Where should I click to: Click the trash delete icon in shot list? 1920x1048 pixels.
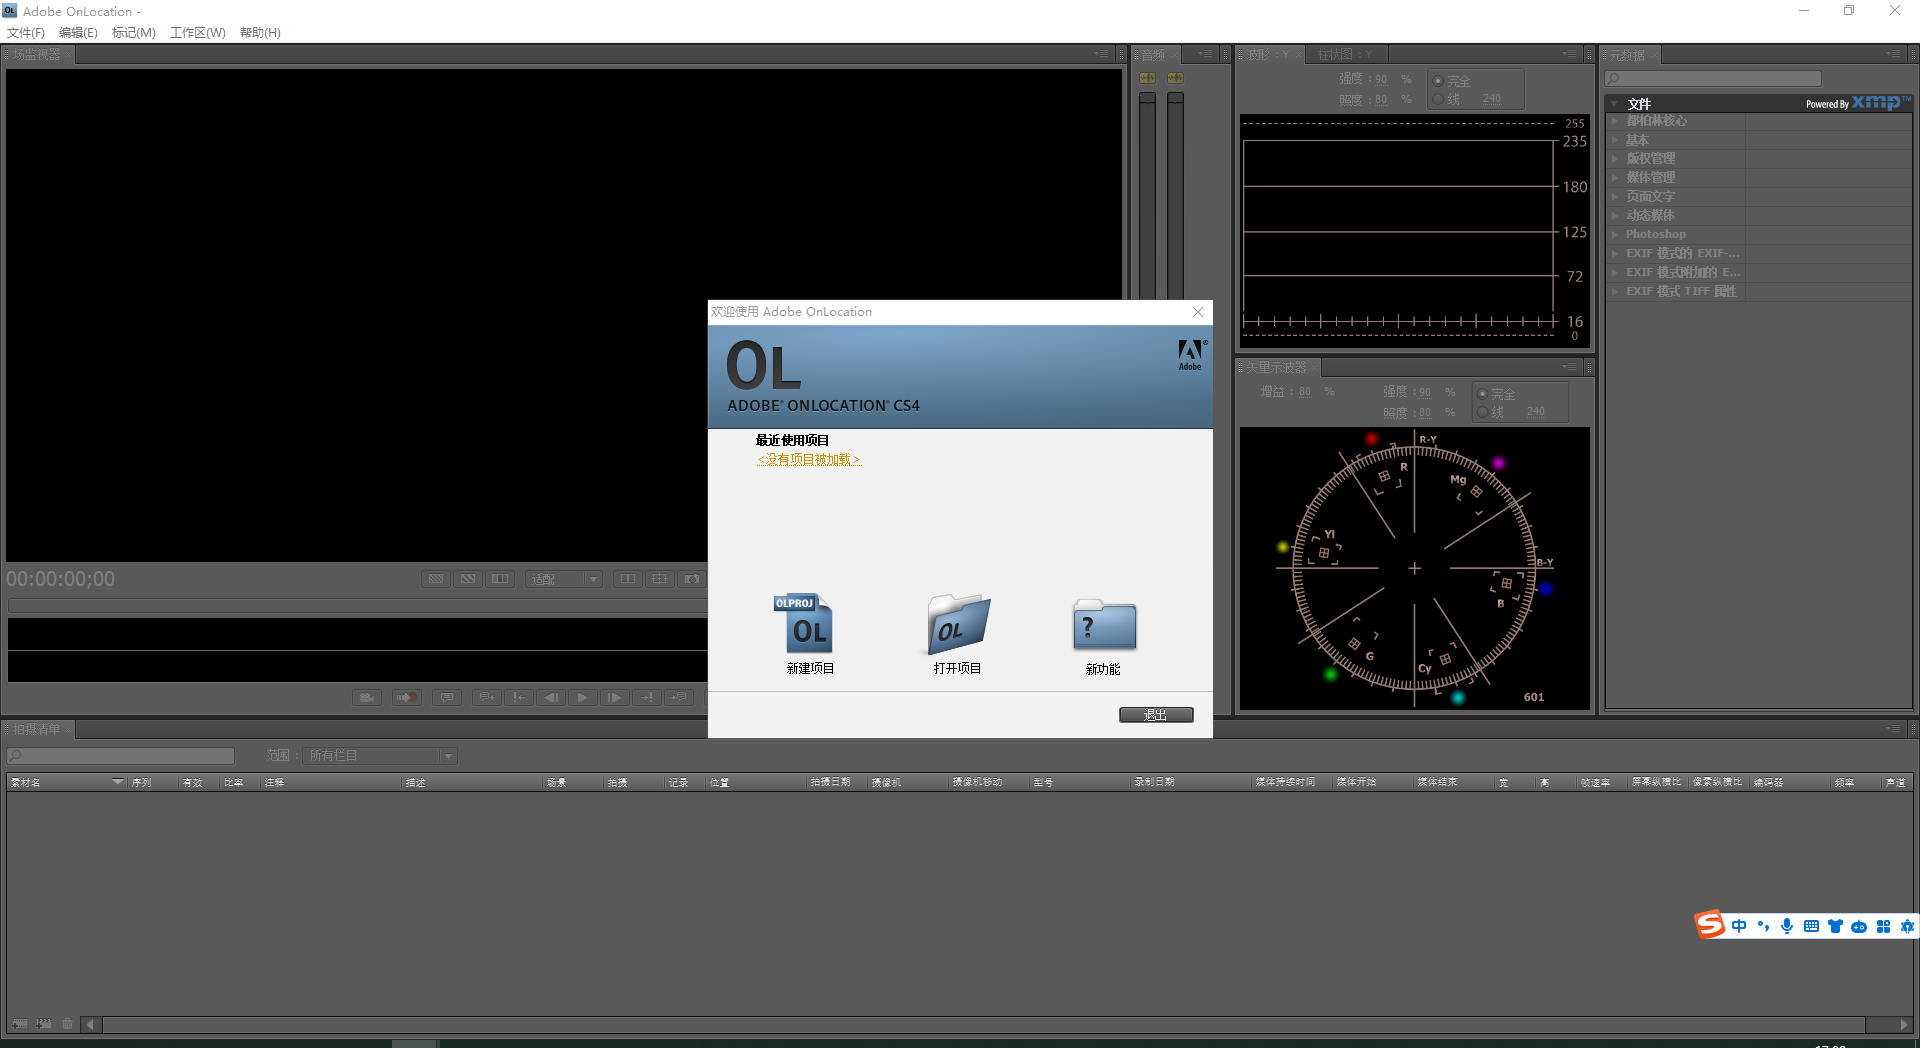tap(68, 1024)
